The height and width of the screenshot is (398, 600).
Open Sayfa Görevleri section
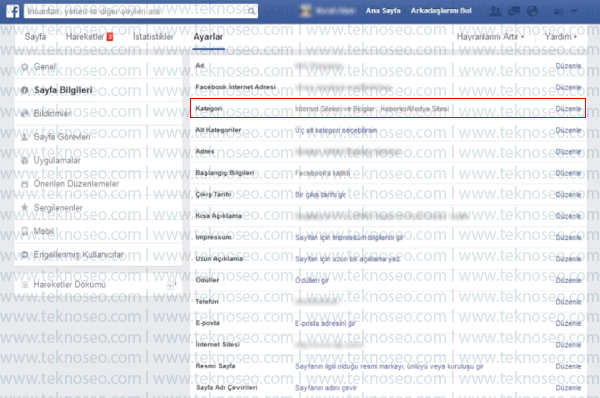[98, 137]
